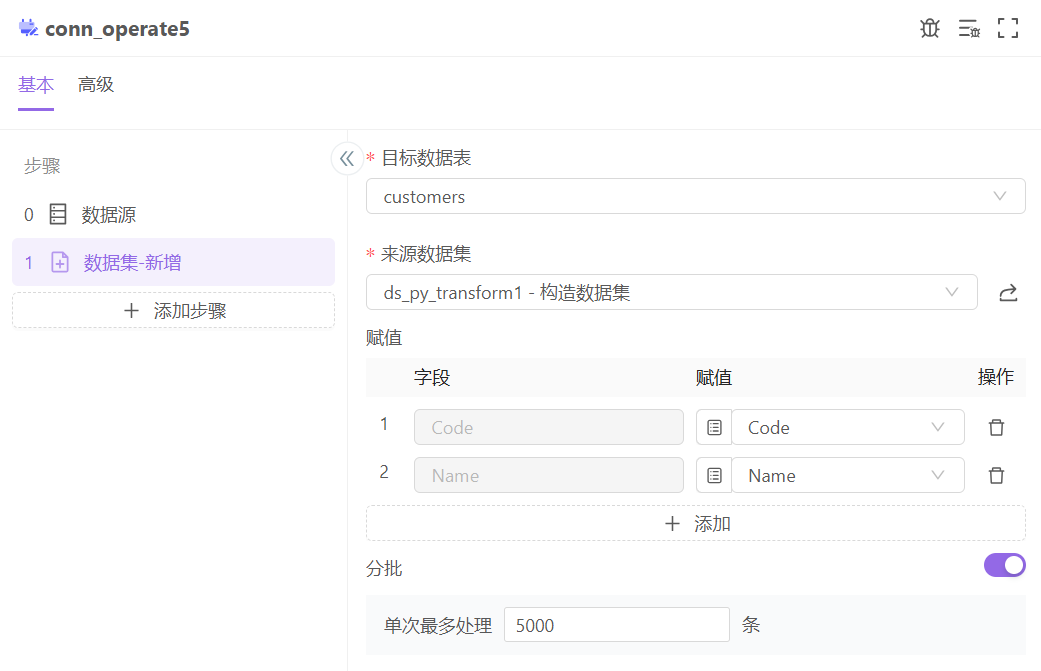Click the 步骤 heading label
Viewport: 1041px width, 671px height.
tap(42, 166)
